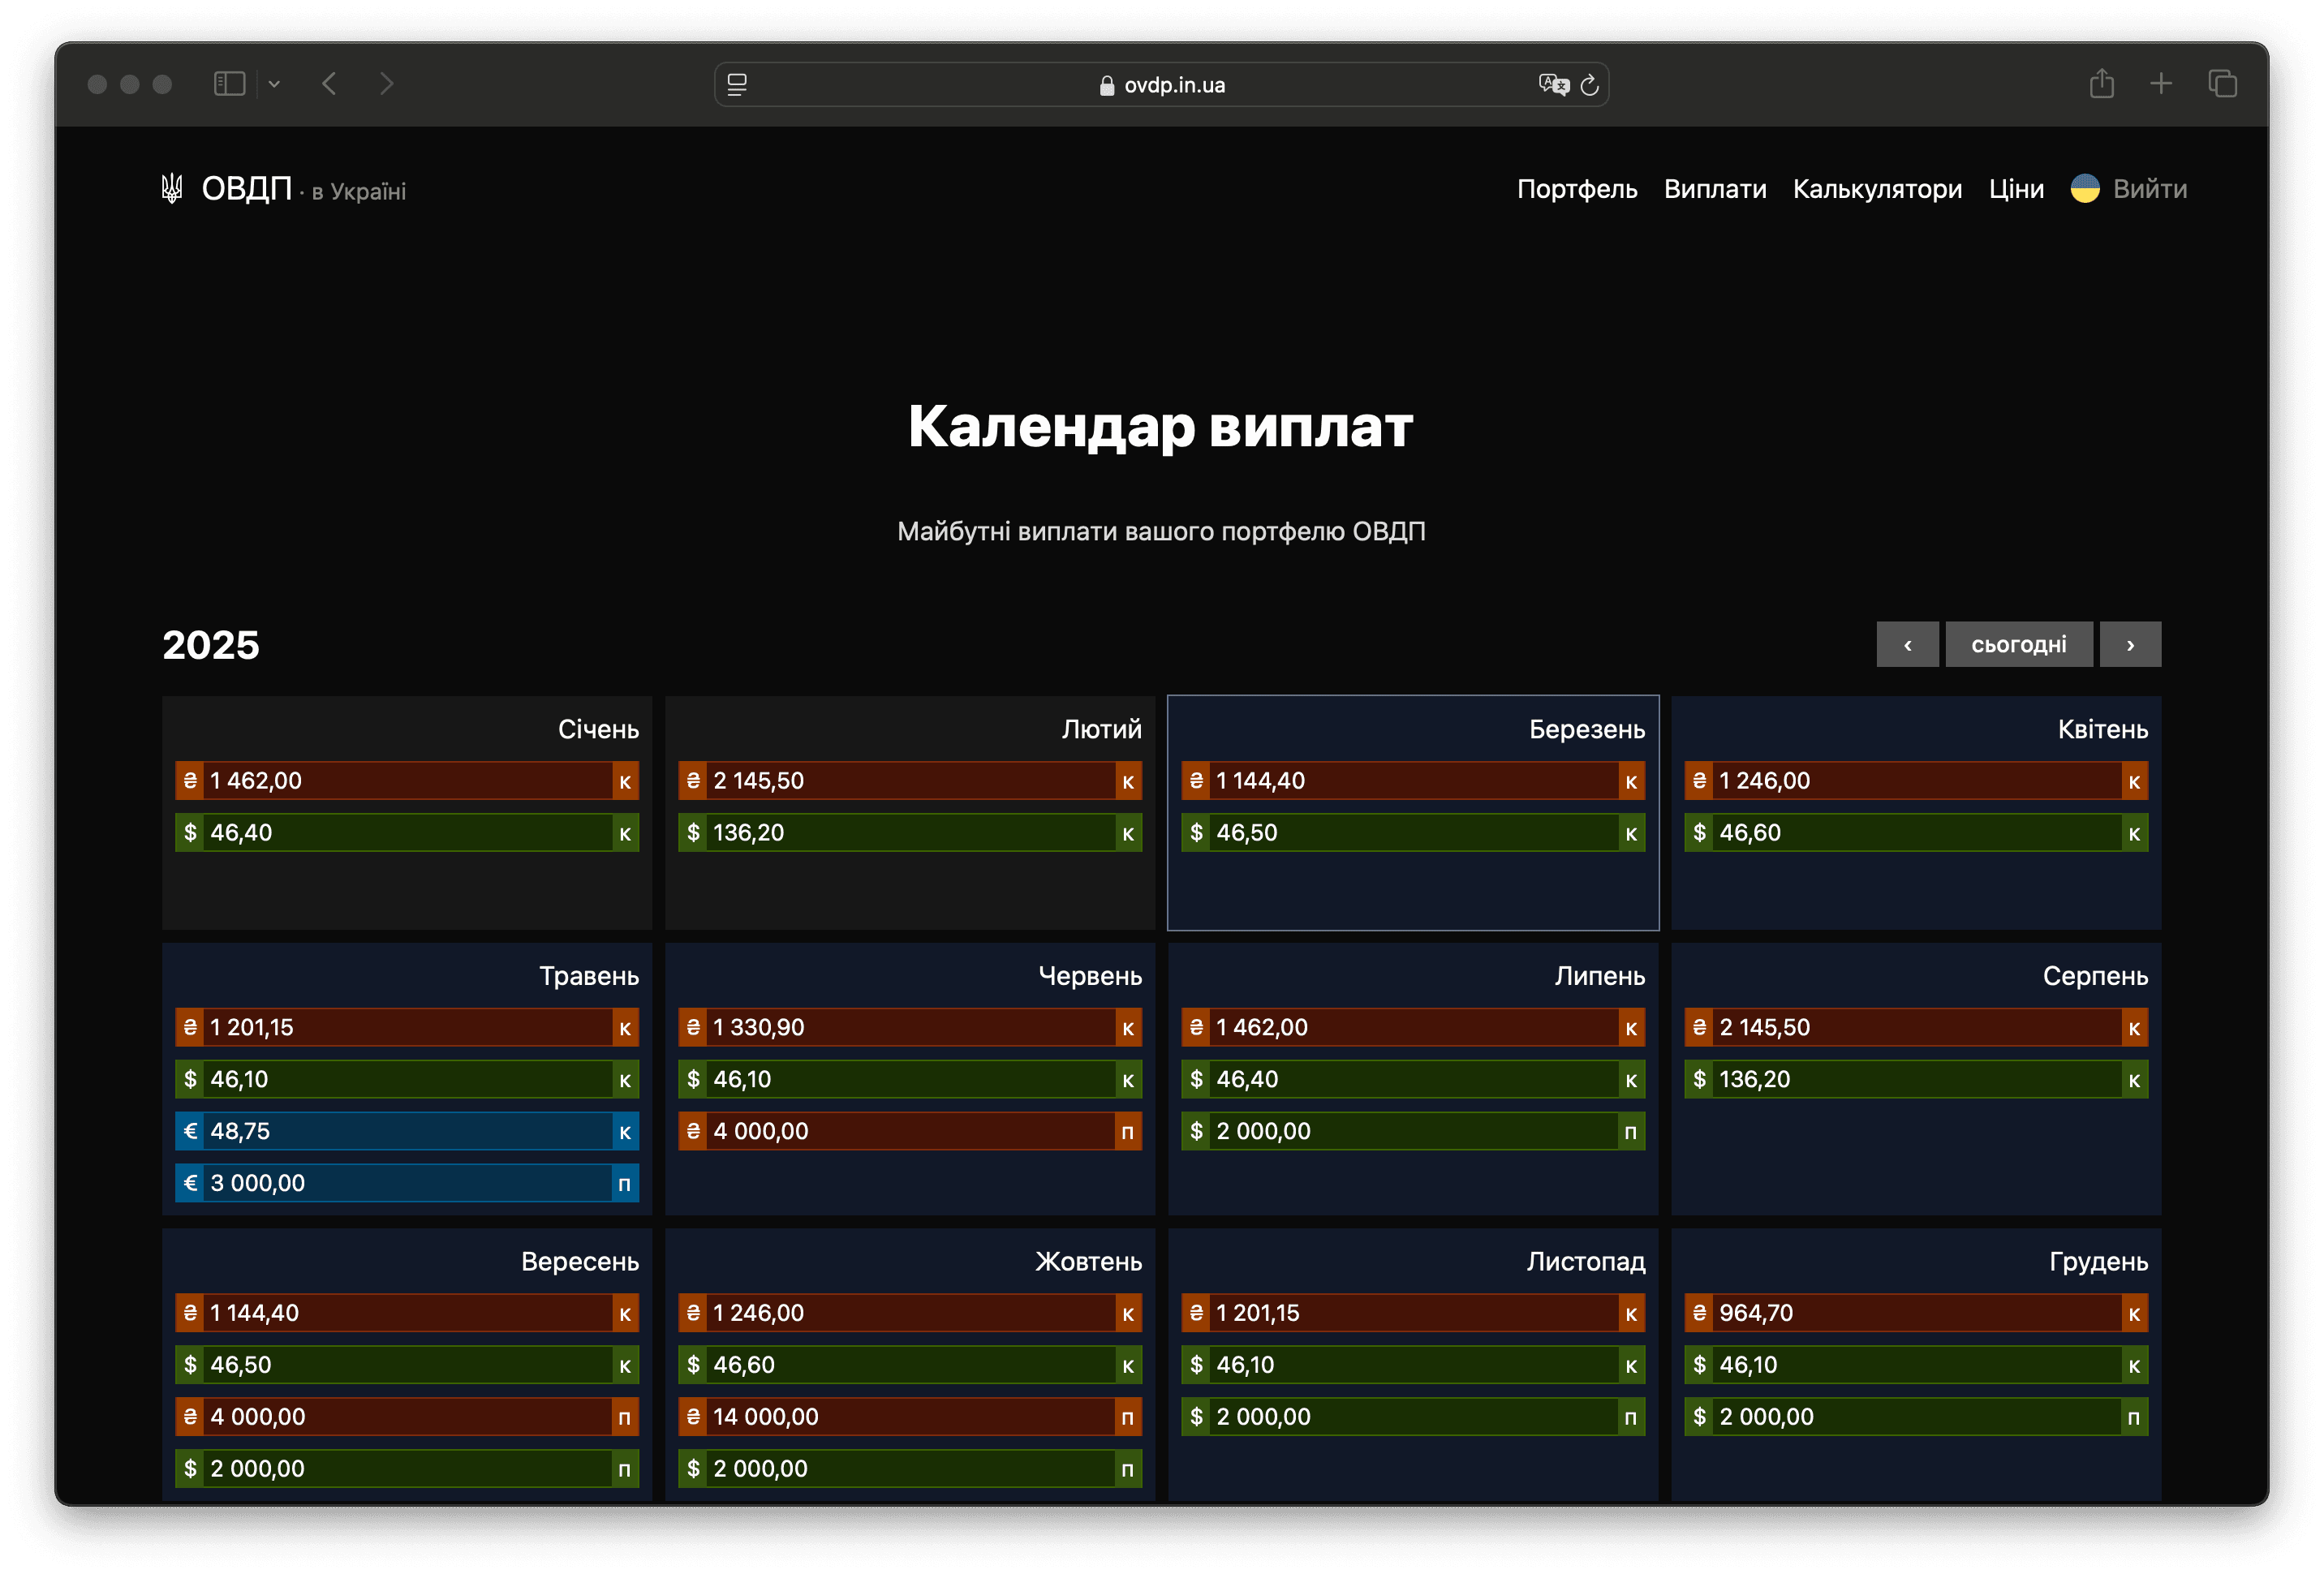
Task: Select the 14 000,00 hryvnia payment in Жовтень
Action: tap(909, 1416)
